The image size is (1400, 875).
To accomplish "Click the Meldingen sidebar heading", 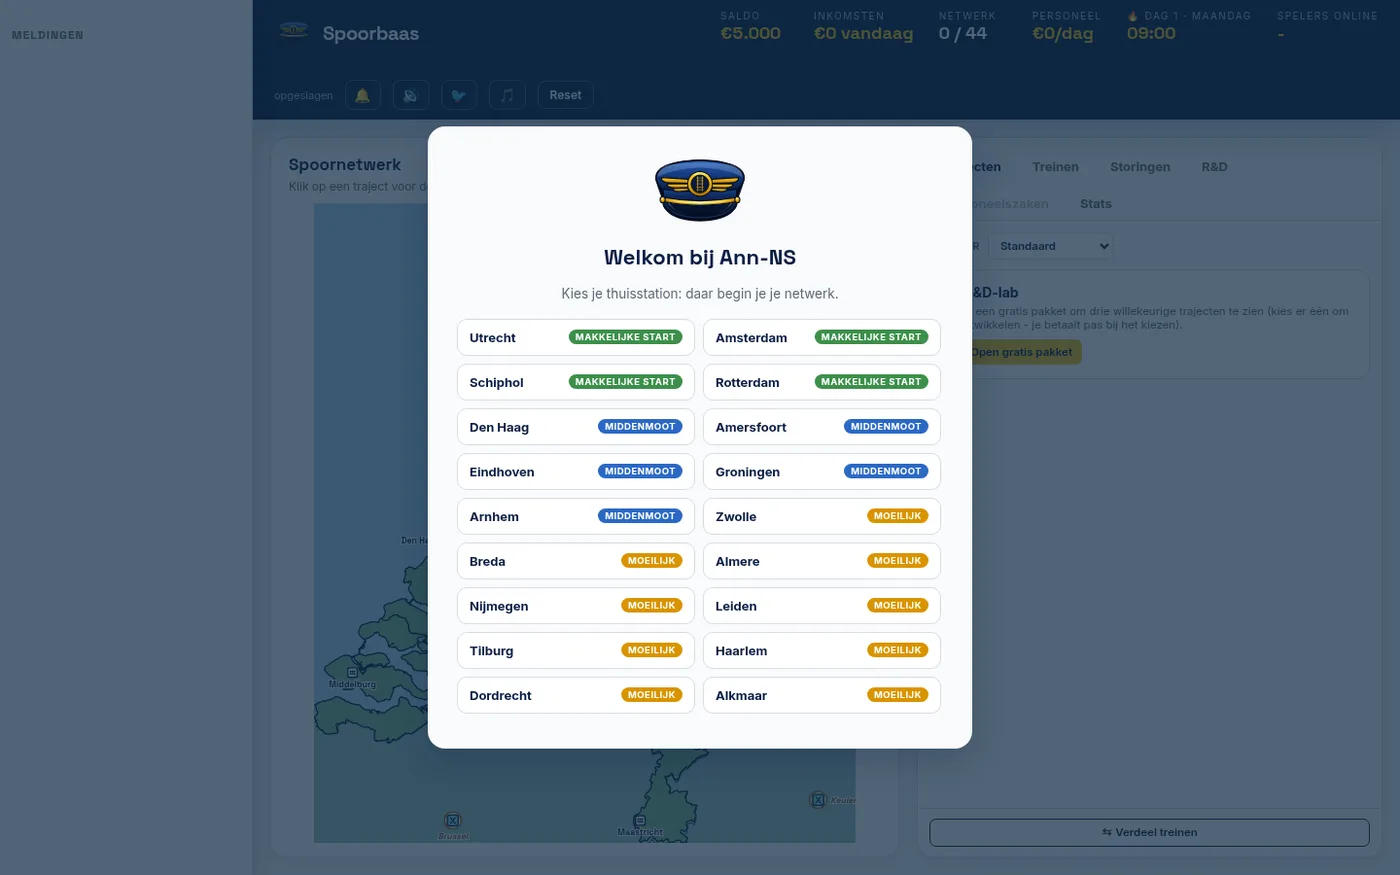I will (x=47, y=35).
